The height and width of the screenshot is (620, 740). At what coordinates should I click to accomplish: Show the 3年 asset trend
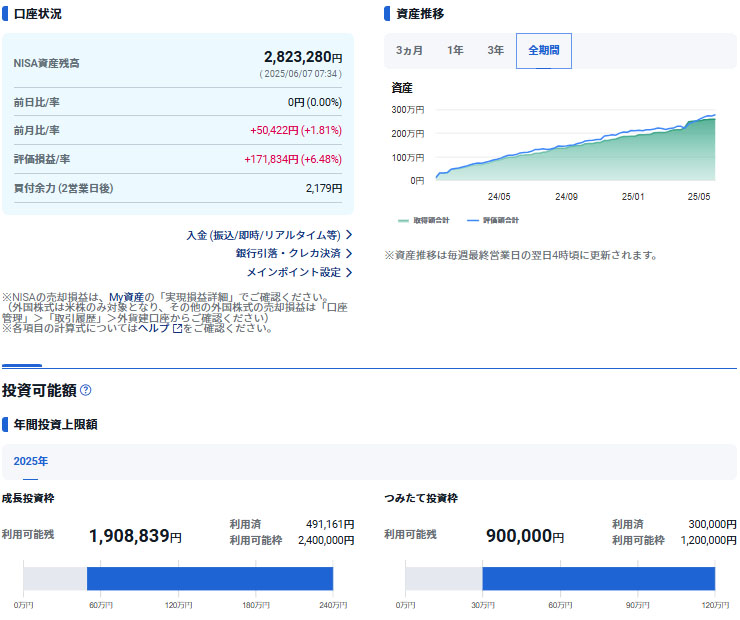[495, 50]
